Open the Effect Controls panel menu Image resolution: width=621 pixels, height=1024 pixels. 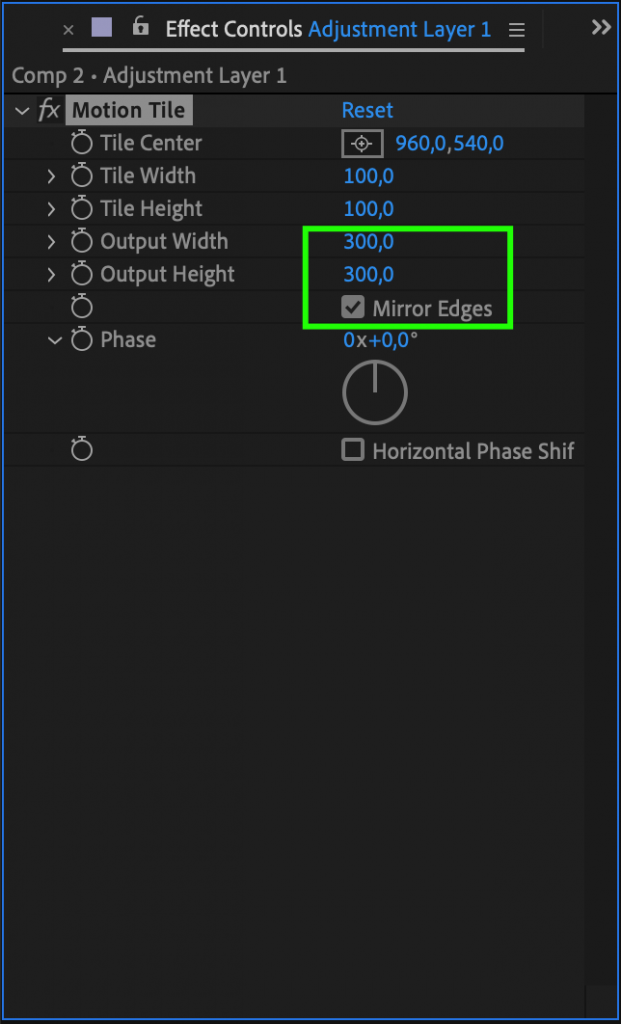click(517, 29)
